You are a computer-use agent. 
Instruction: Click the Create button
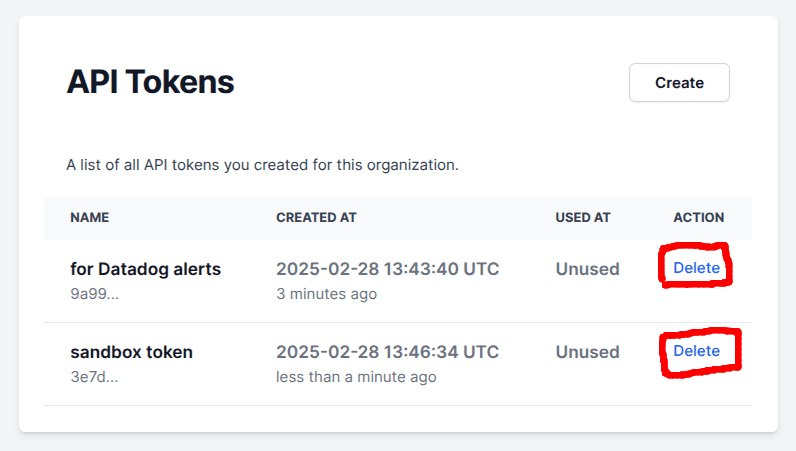[679, 83]
